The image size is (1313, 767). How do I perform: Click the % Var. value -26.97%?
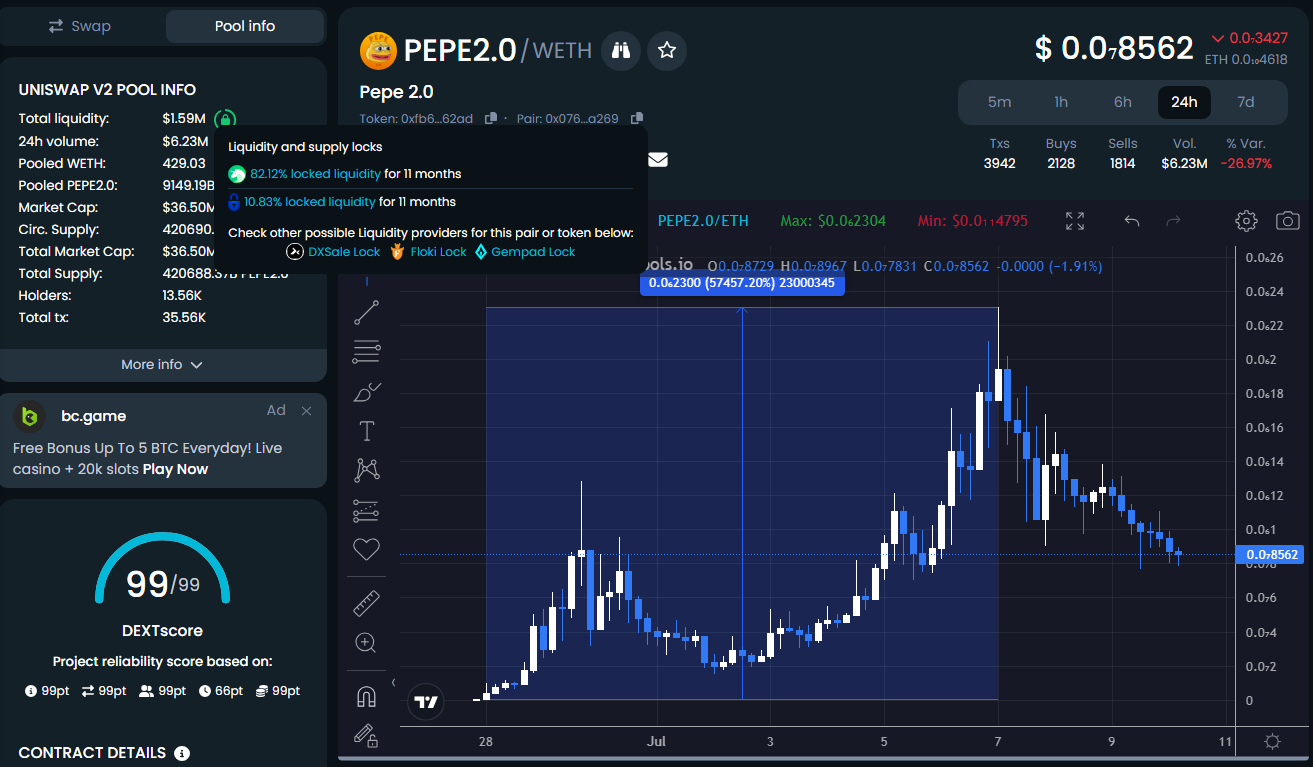(x=1246, y=163)
